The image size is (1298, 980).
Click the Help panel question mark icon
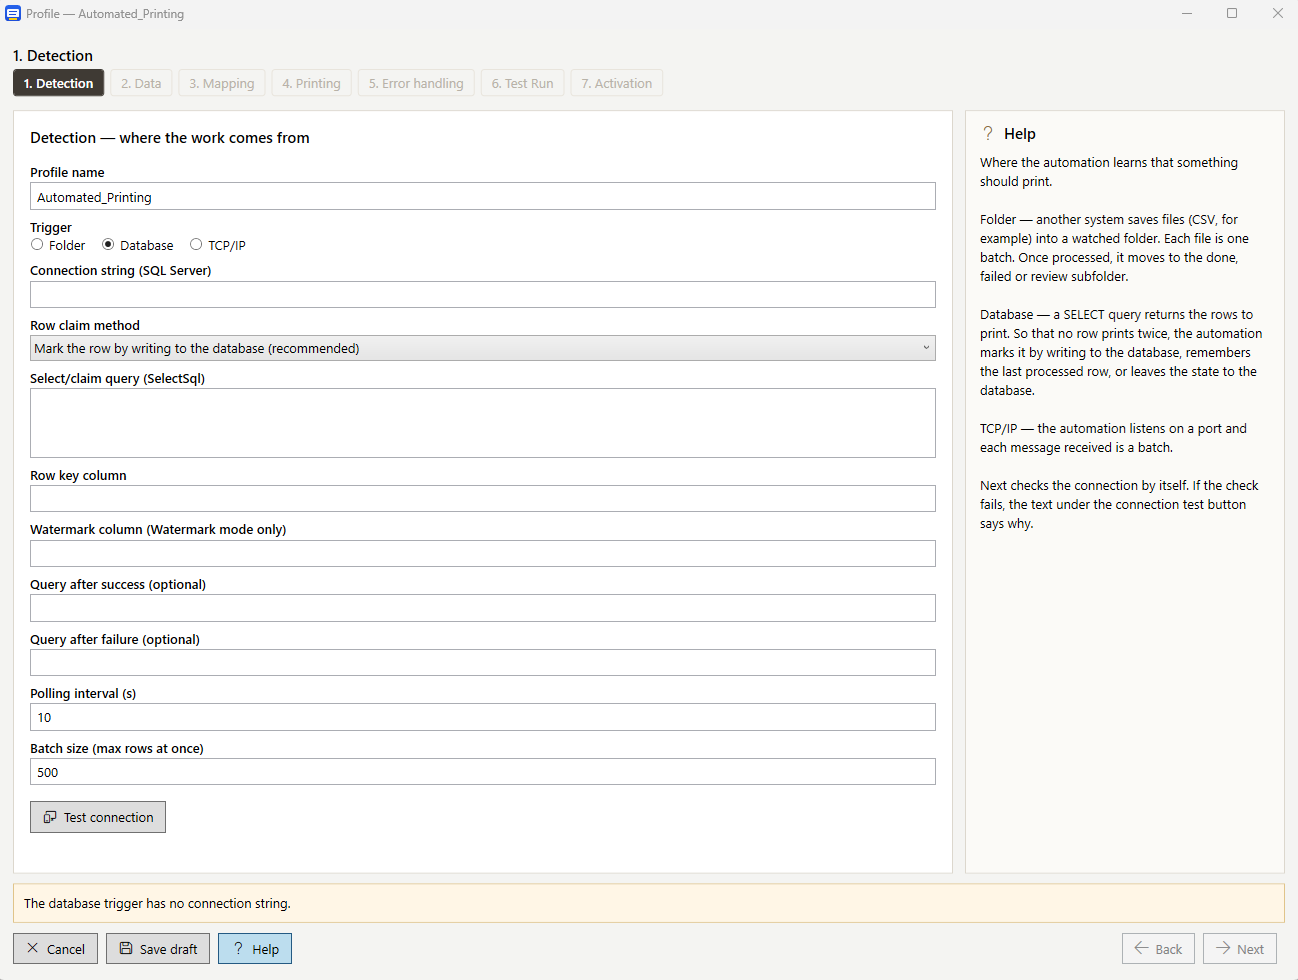(x=988, y=133)
